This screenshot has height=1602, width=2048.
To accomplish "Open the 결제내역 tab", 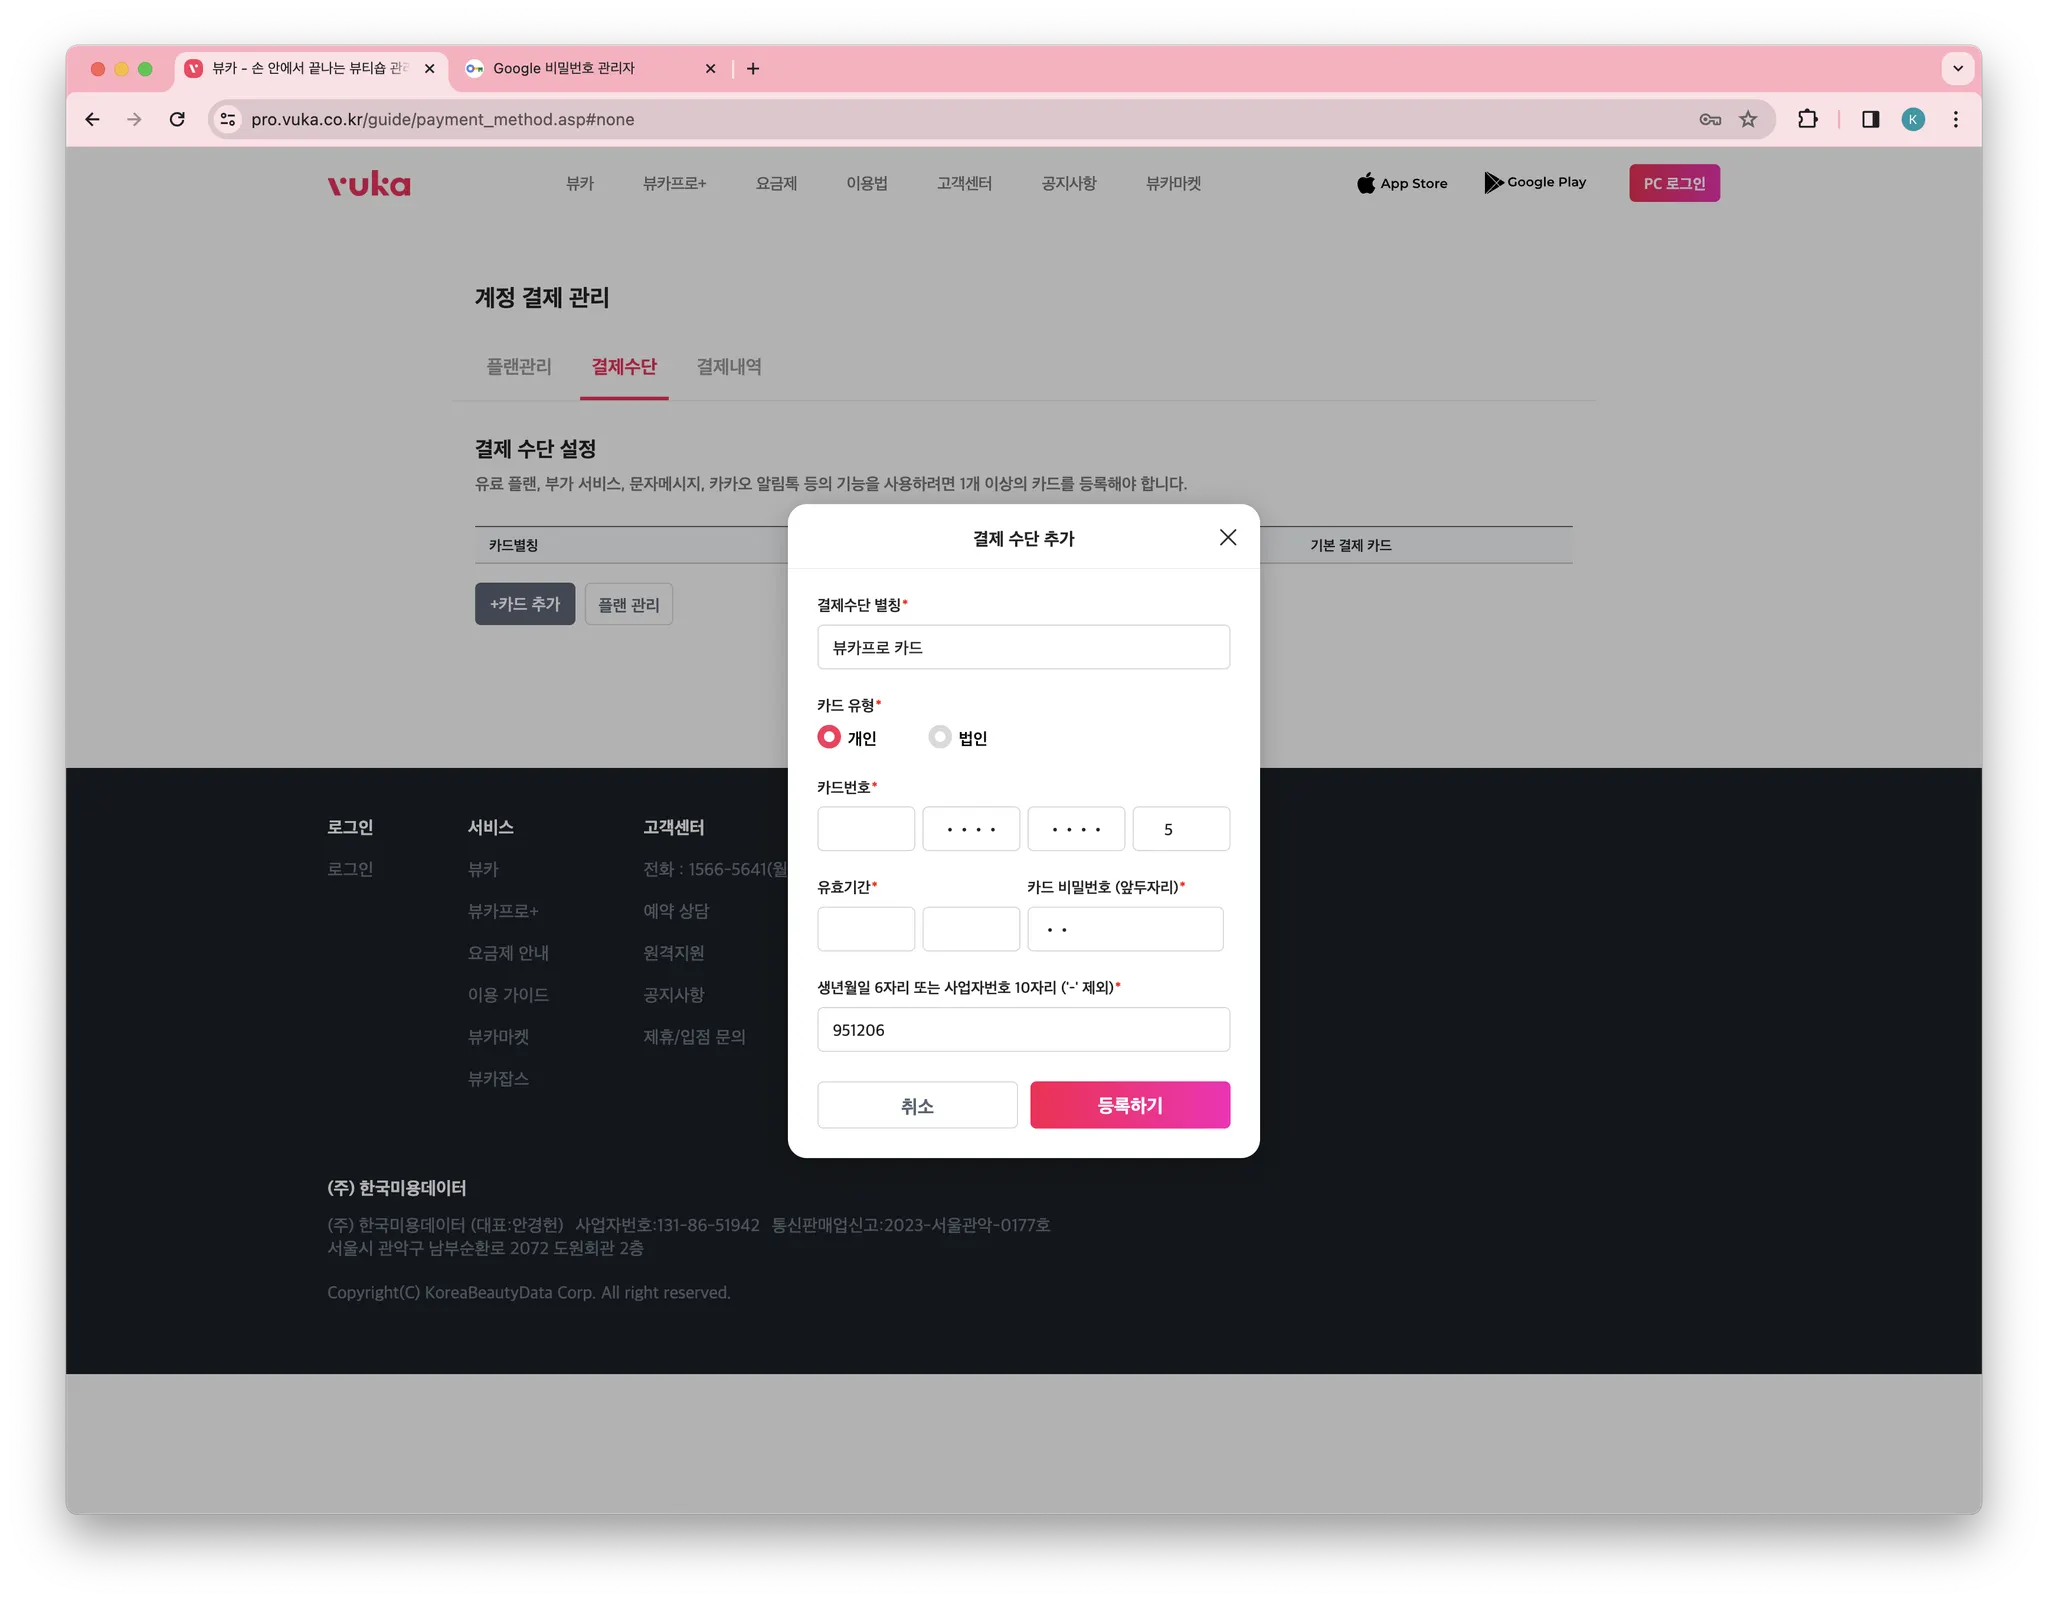I will pos(729,367).
